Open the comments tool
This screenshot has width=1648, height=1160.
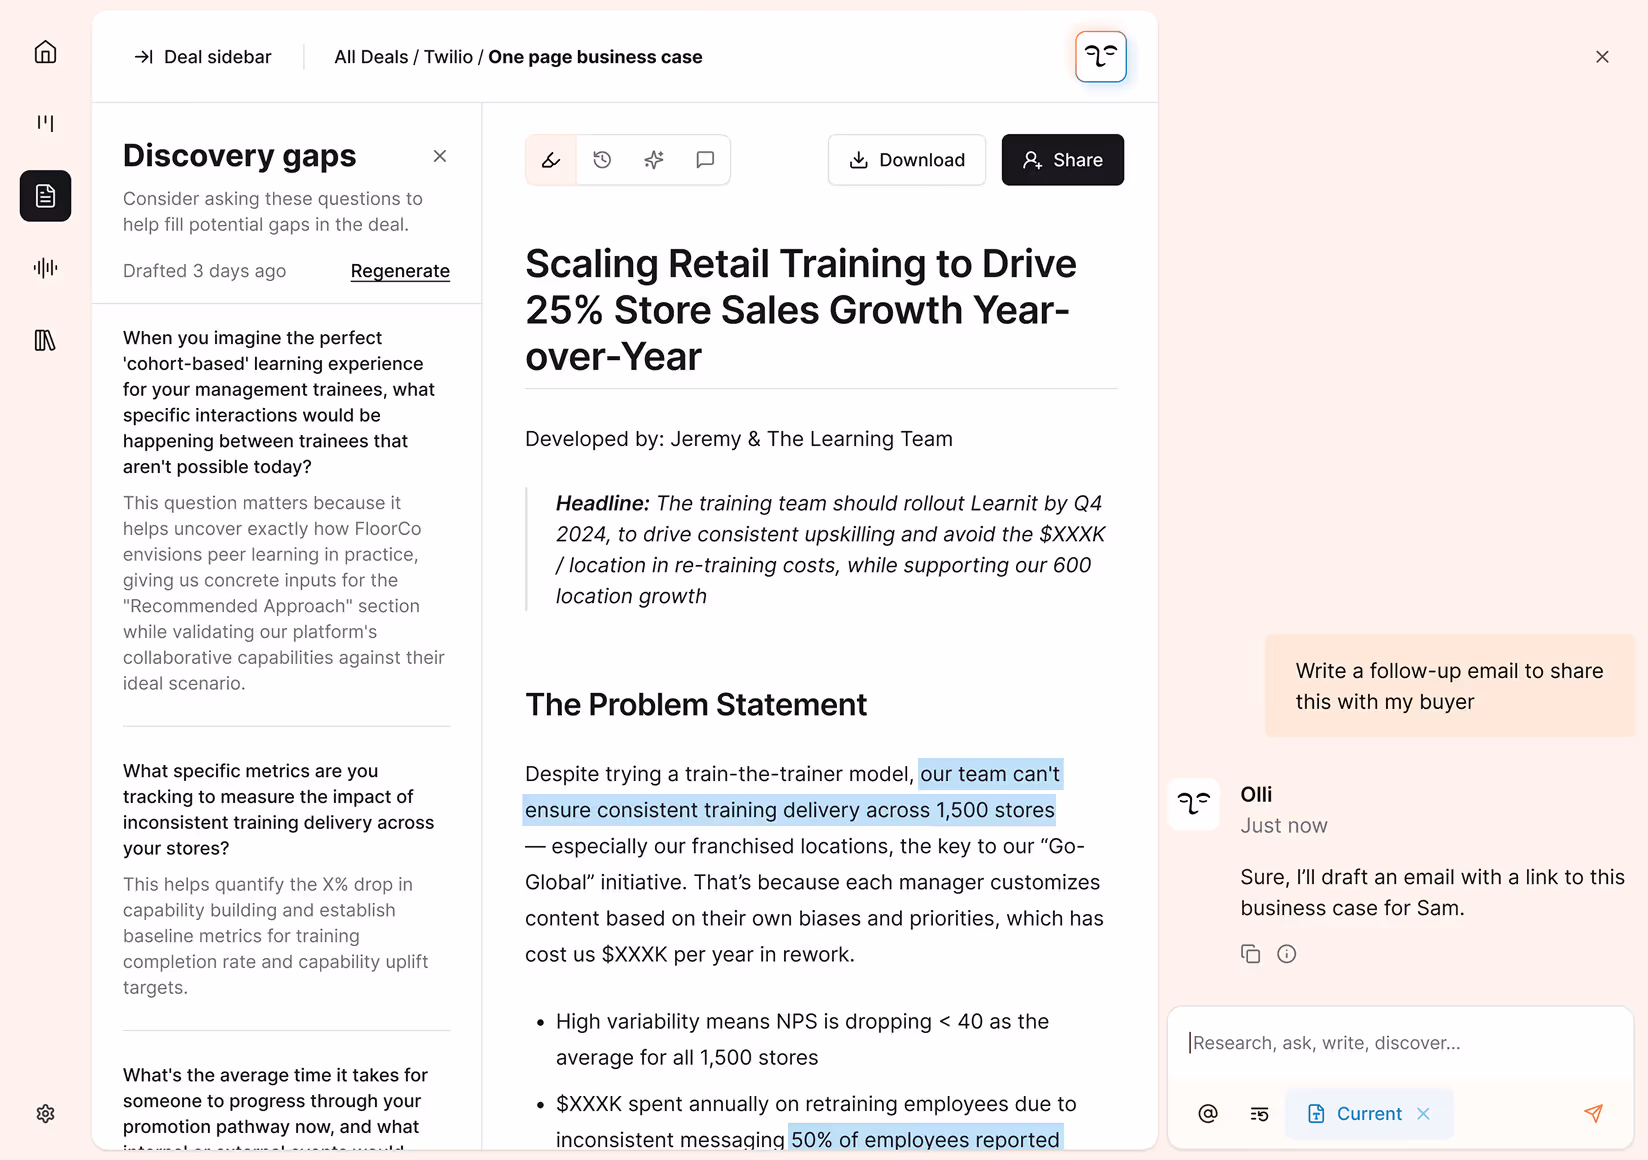[x=705, y=160]
